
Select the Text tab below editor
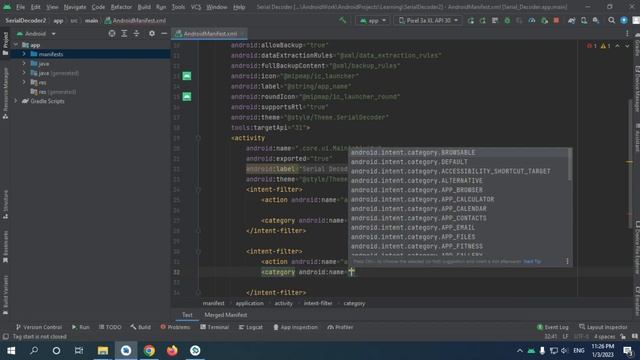click(x=187, y=315)
